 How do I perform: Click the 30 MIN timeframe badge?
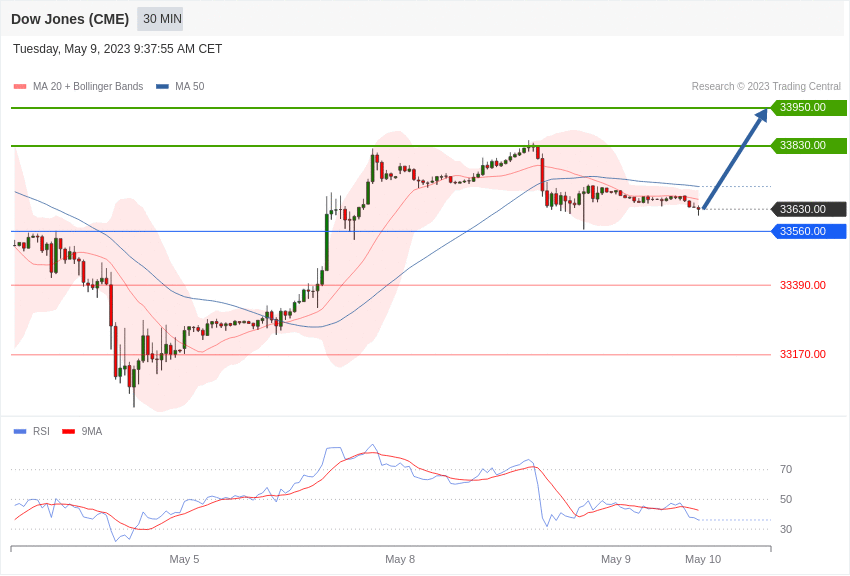(x=160, y=19)
